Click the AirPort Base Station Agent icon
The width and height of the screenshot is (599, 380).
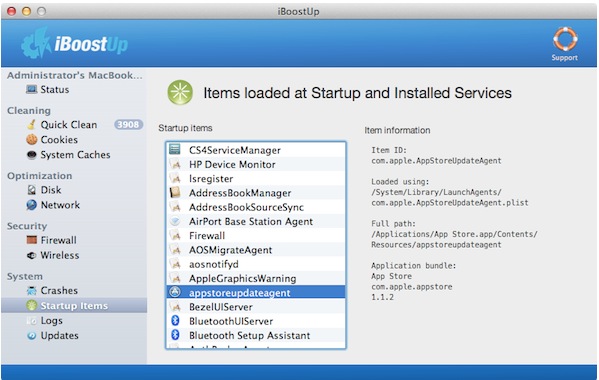(175, 221)
